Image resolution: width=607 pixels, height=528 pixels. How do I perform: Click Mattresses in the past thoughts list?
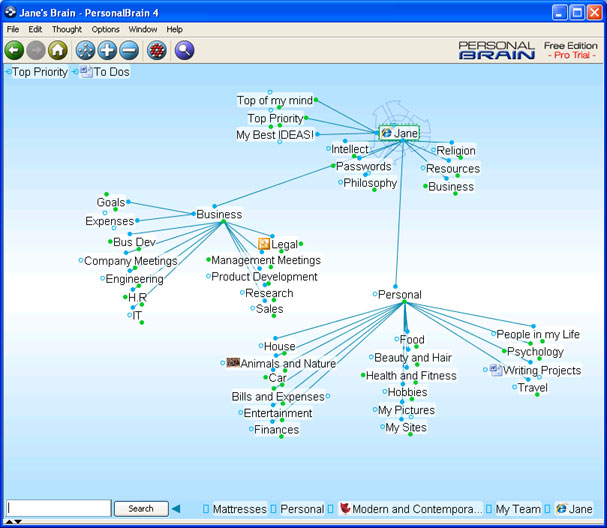(x=240, y=509)
